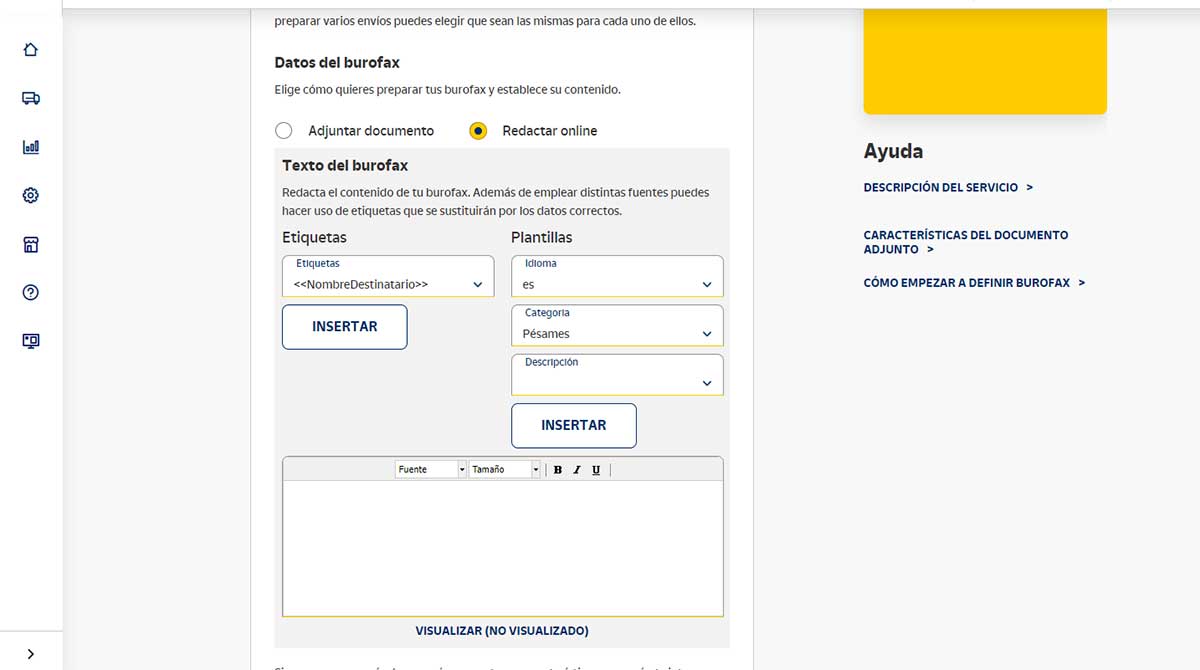Select the Redactar online radio button
This screenshot has height=670, width=1200.
tap(478, 131)
